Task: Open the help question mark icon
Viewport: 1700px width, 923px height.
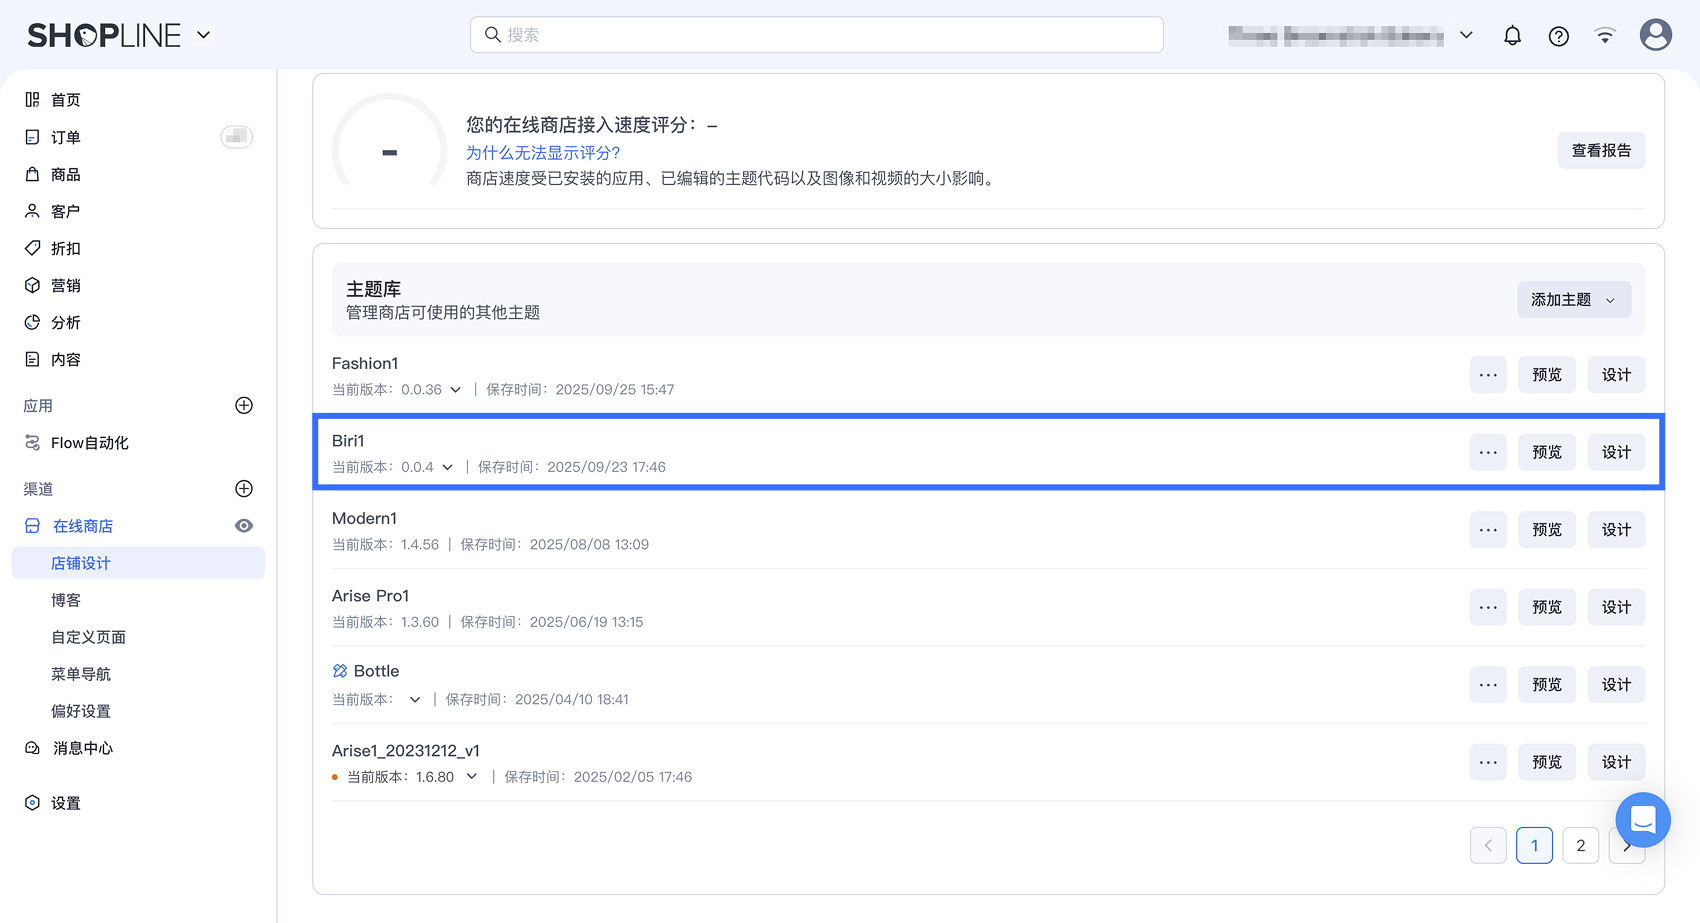Action: pyautogui.click(x=1558, y=36)
